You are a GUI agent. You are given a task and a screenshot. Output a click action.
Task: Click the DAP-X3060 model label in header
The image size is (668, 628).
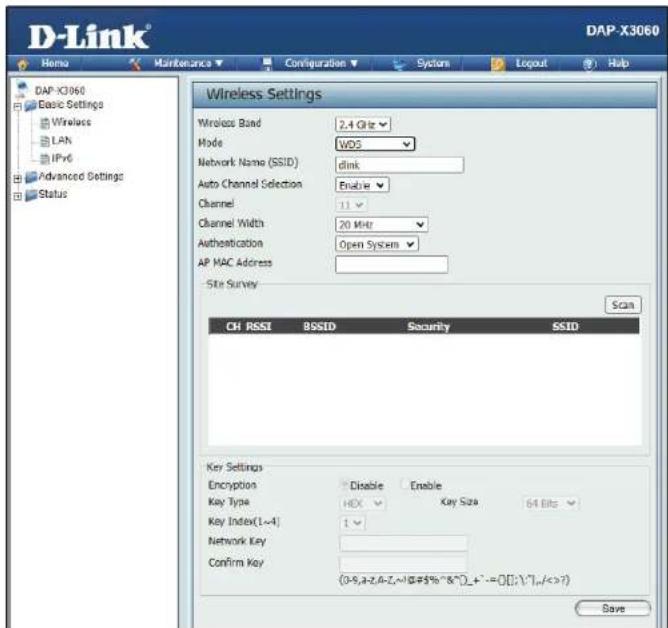(622, 31)
